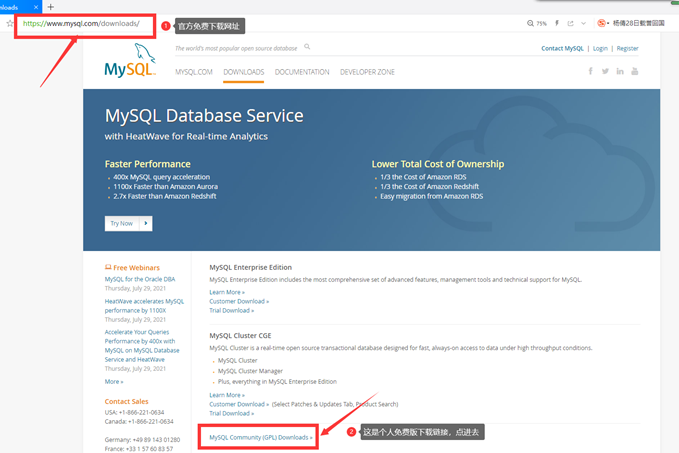Viewport: 679px width, 453px height.
Task: Click Lower Total Cost of Ownership heading
Action: click(x=438, y=164)
